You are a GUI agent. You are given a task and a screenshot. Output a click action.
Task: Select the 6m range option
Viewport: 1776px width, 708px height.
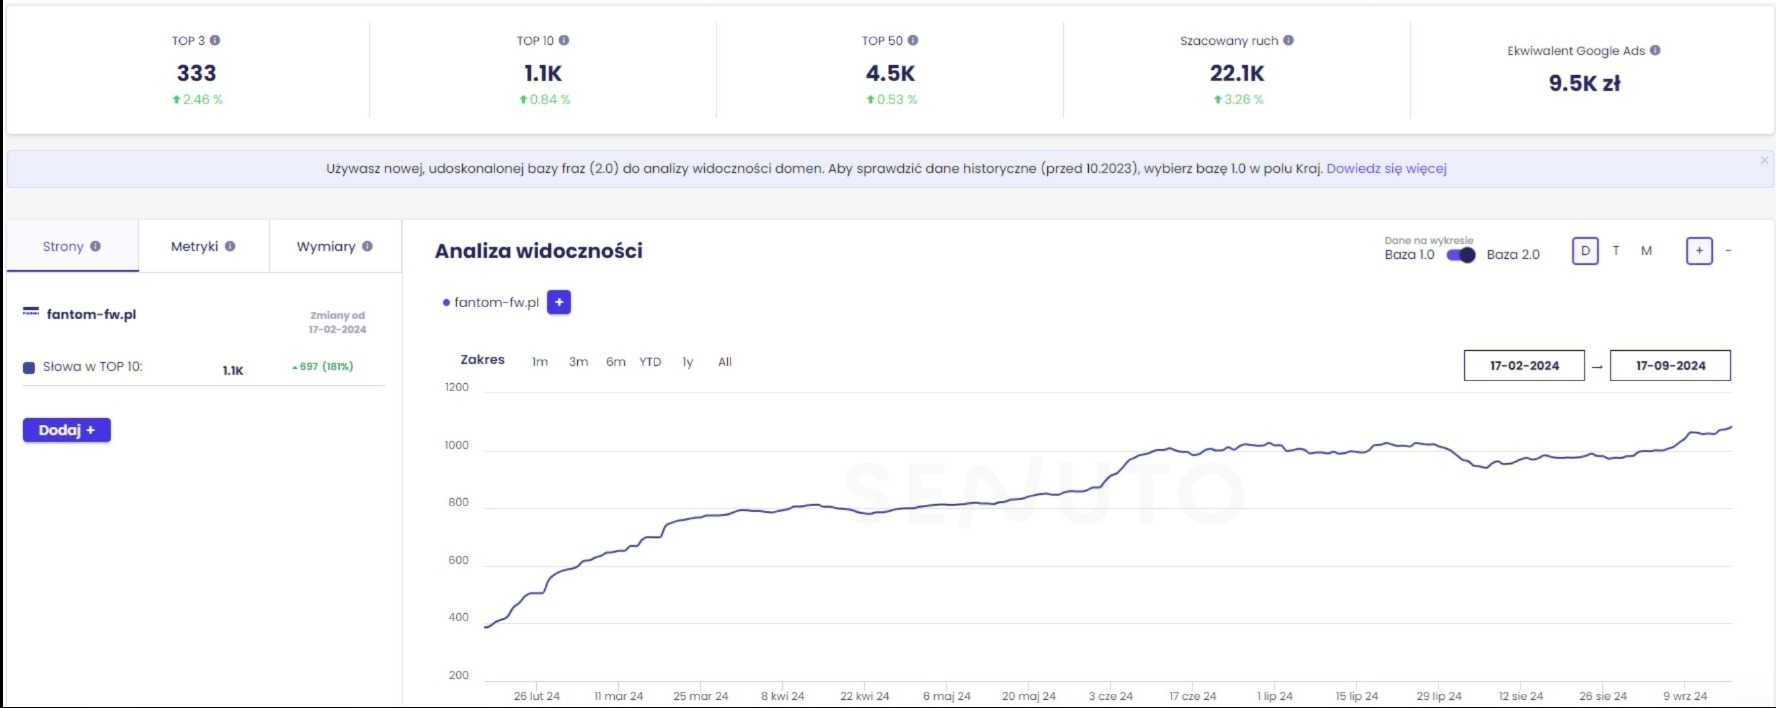coord(615,362)
